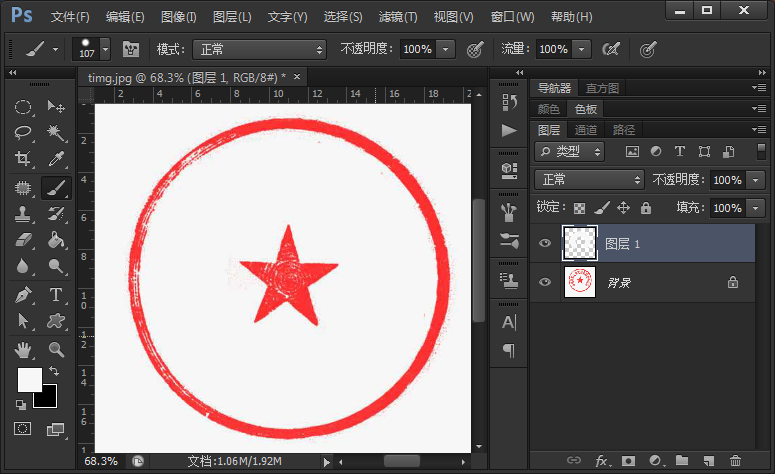Viewport: 775px width, 474px height.
Task: Change the screen mode
Action: pos(55,430)
